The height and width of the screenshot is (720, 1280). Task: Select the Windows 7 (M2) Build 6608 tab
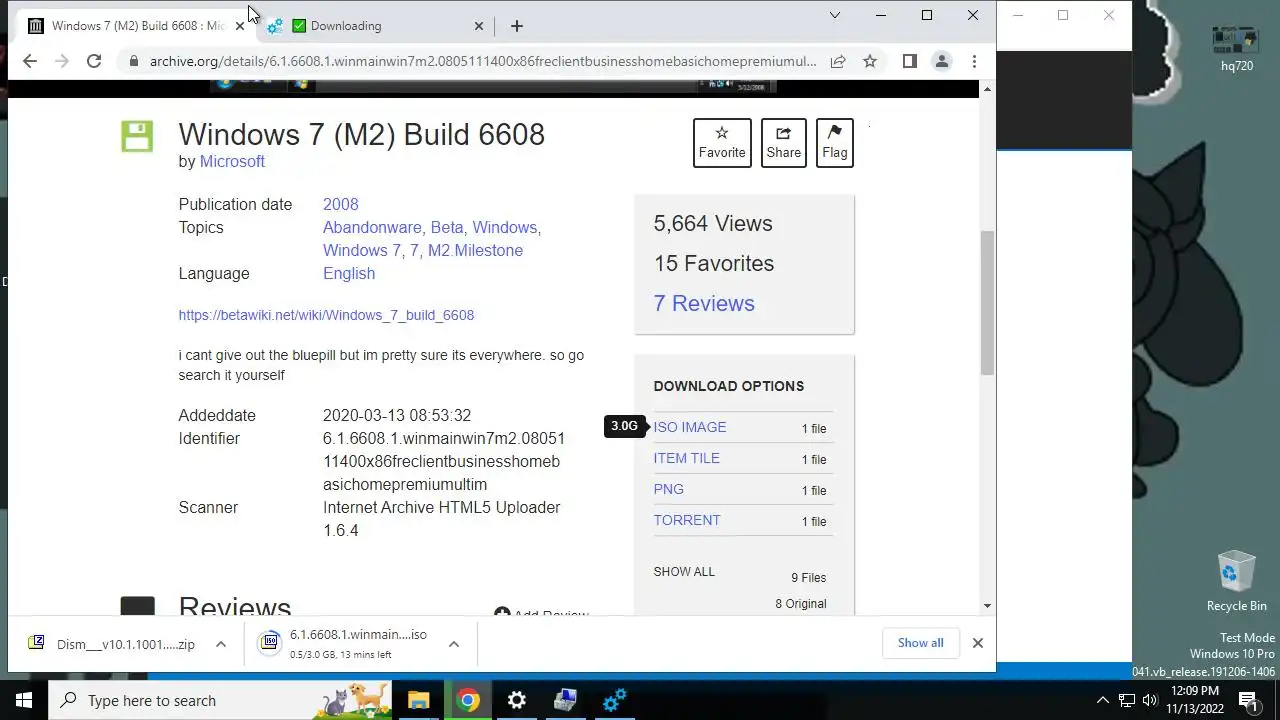click(137, 26)
